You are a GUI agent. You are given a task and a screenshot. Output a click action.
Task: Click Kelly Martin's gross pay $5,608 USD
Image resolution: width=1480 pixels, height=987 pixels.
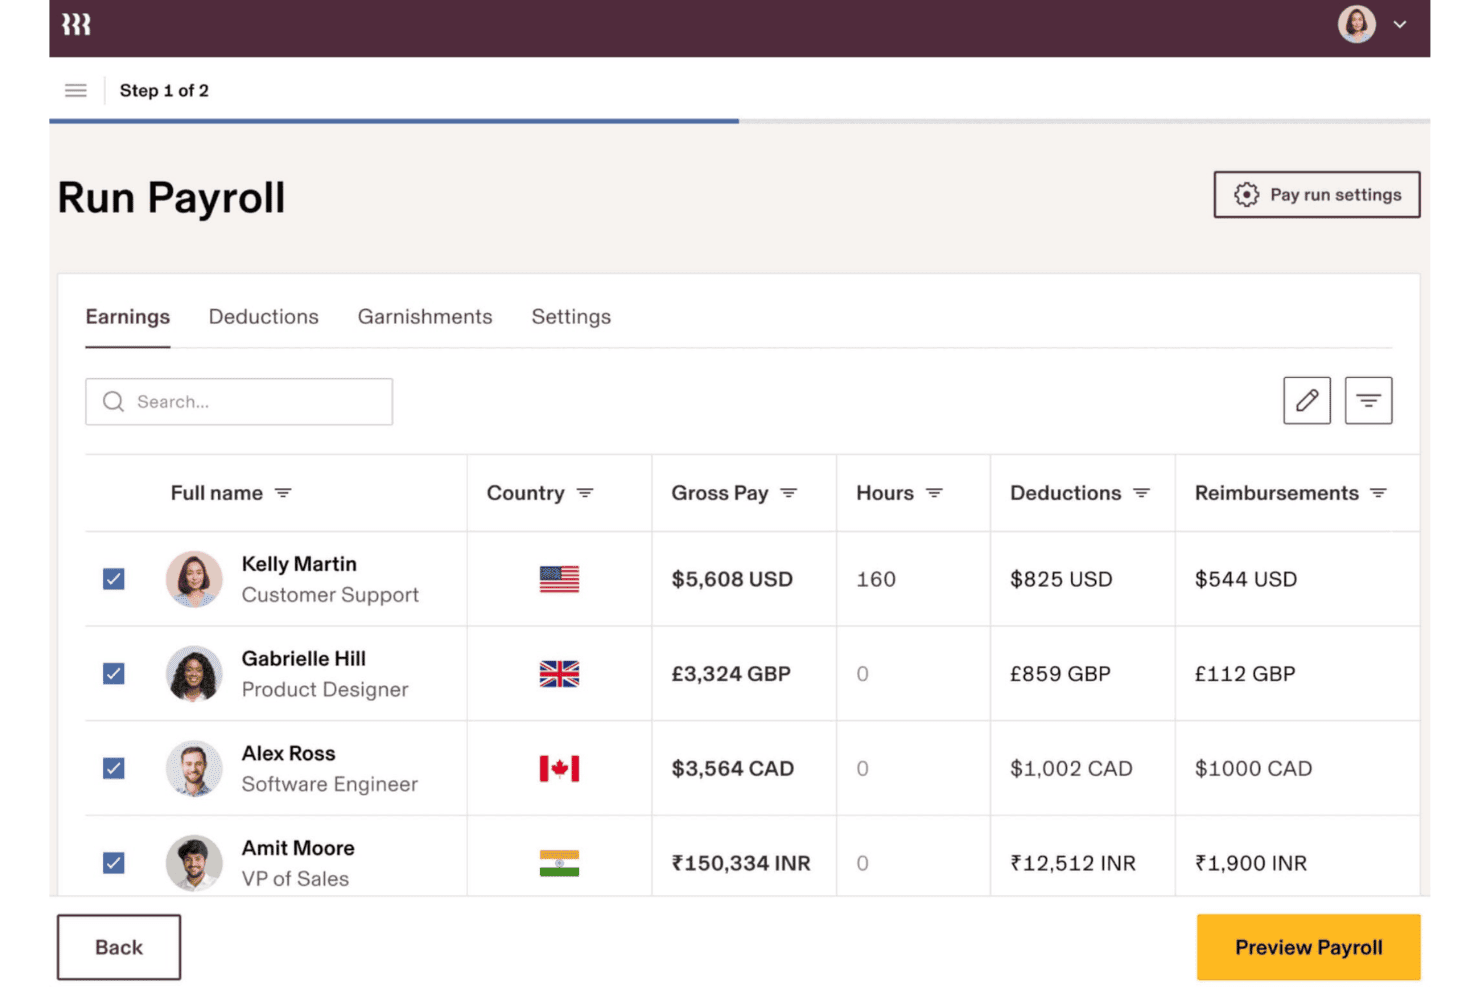(x=732, y=579)
